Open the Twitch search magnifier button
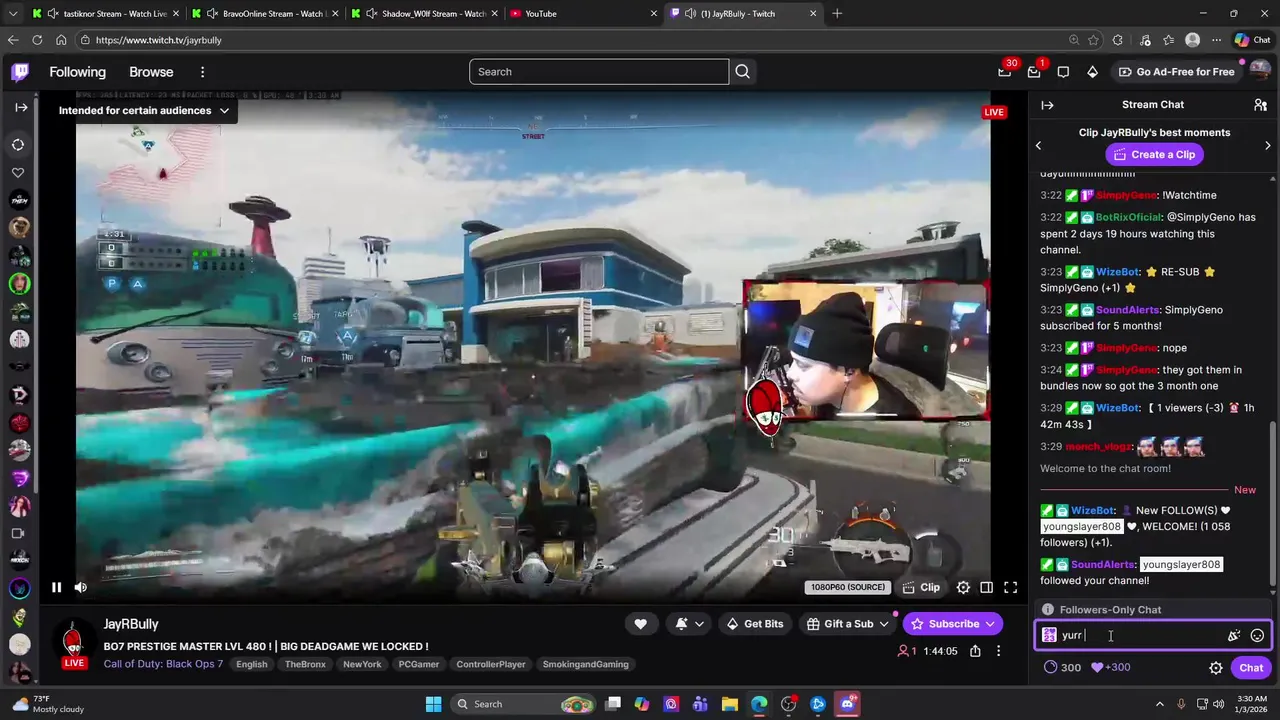 coord(742,72)
